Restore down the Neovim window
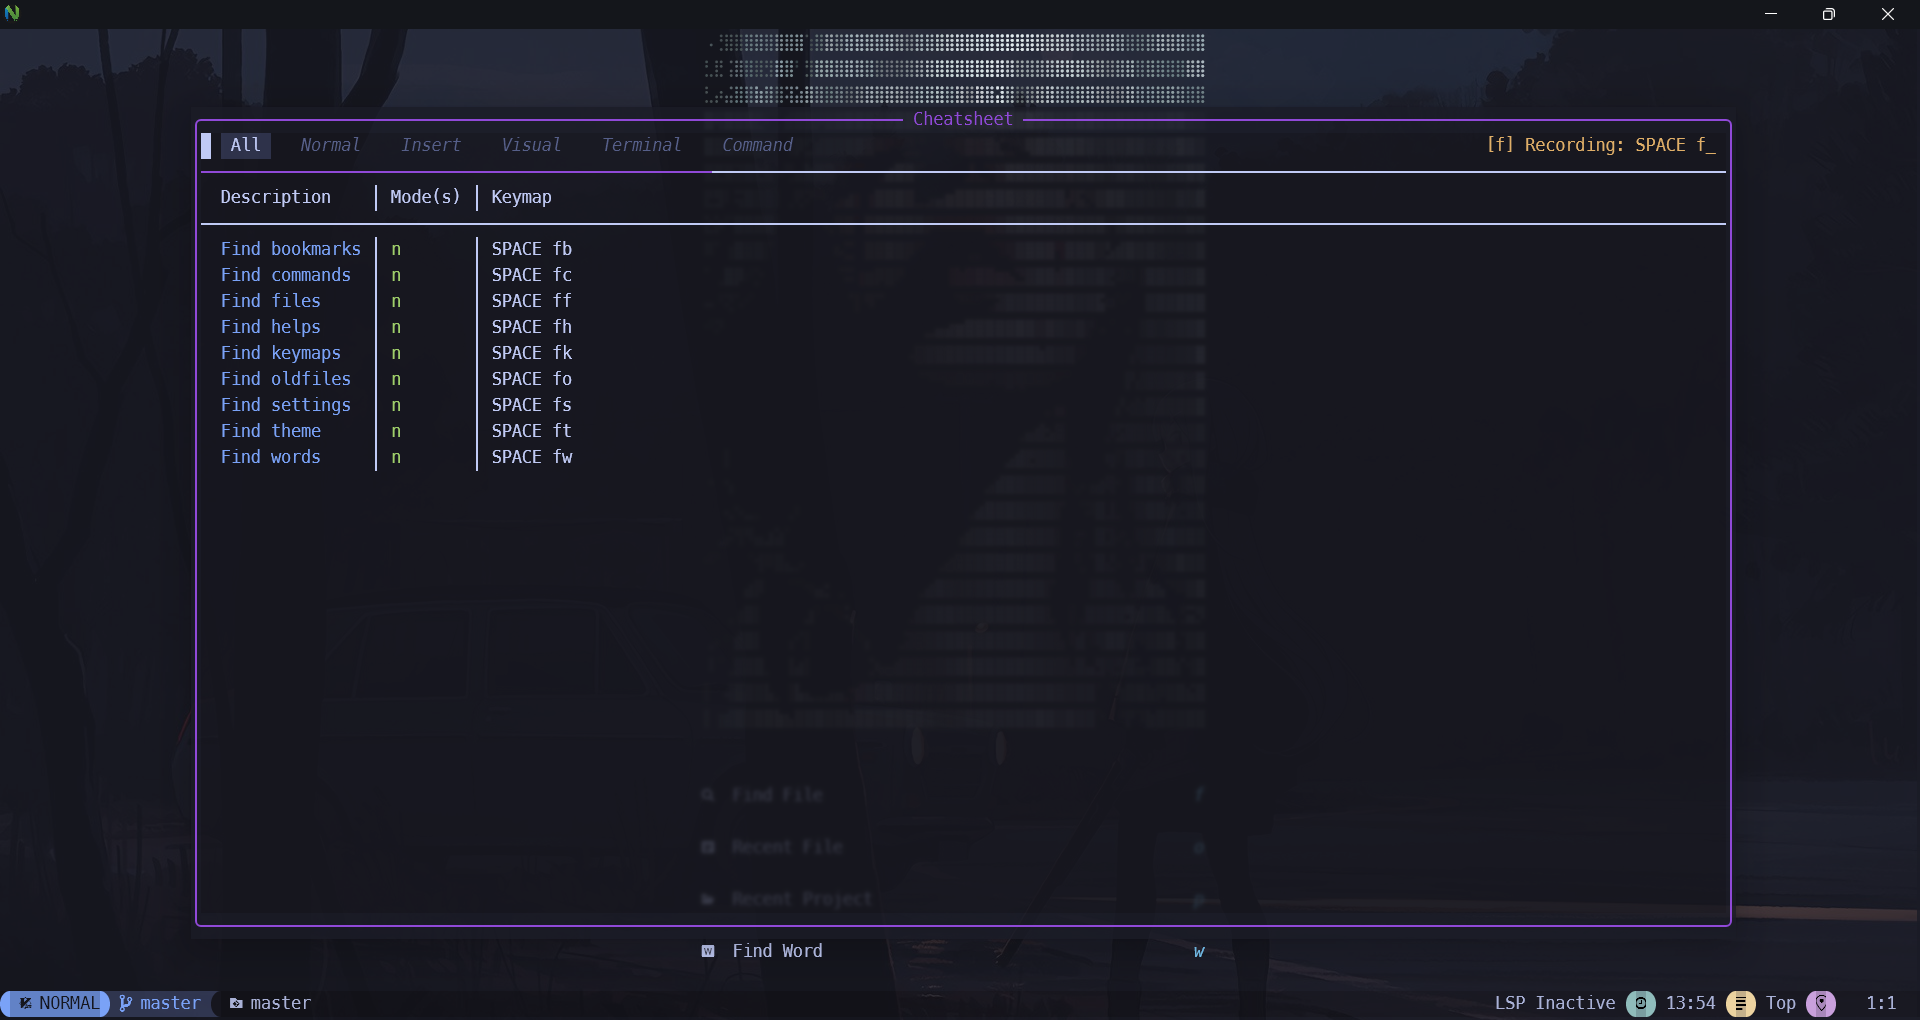Screen dimensions: 1920x1020 pyautogui.click(x=1829, y=14)
